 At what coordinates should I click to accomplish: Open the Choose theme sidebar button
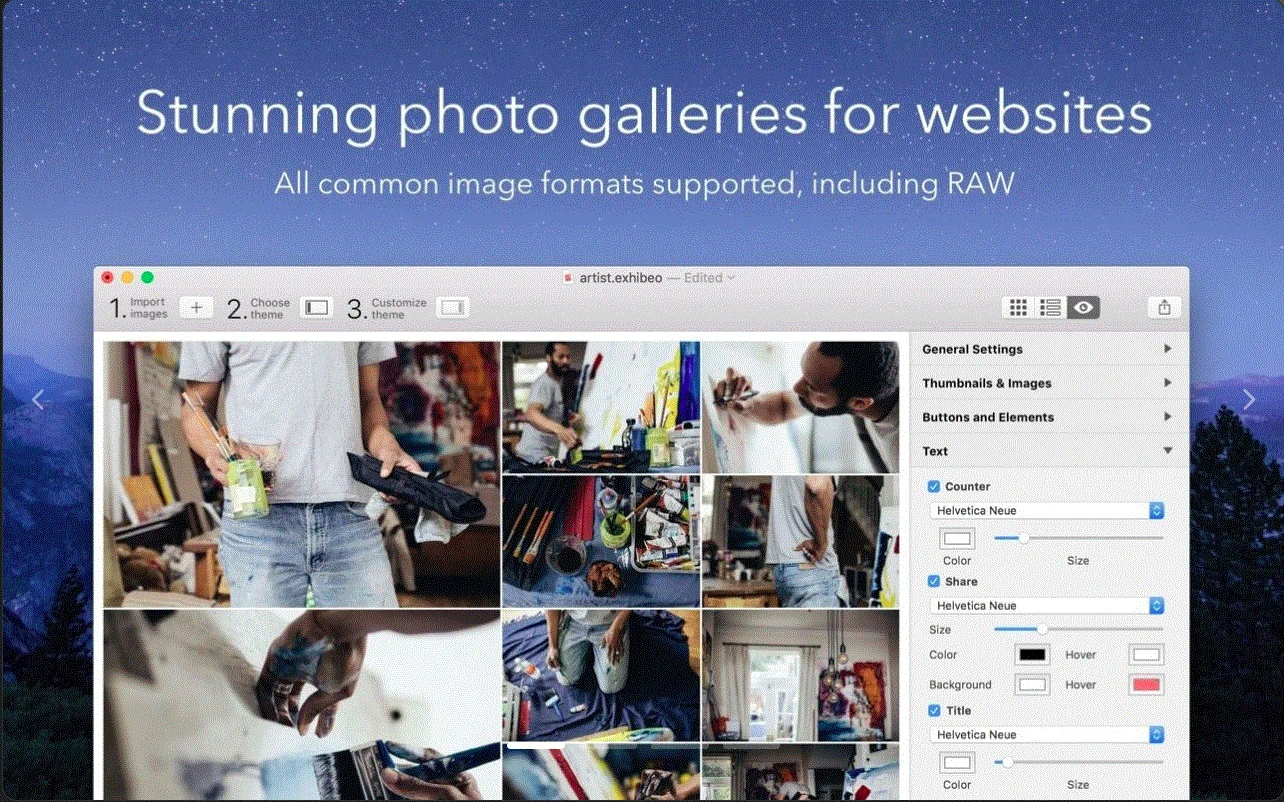pyautogui.click(x=317, y=308)
